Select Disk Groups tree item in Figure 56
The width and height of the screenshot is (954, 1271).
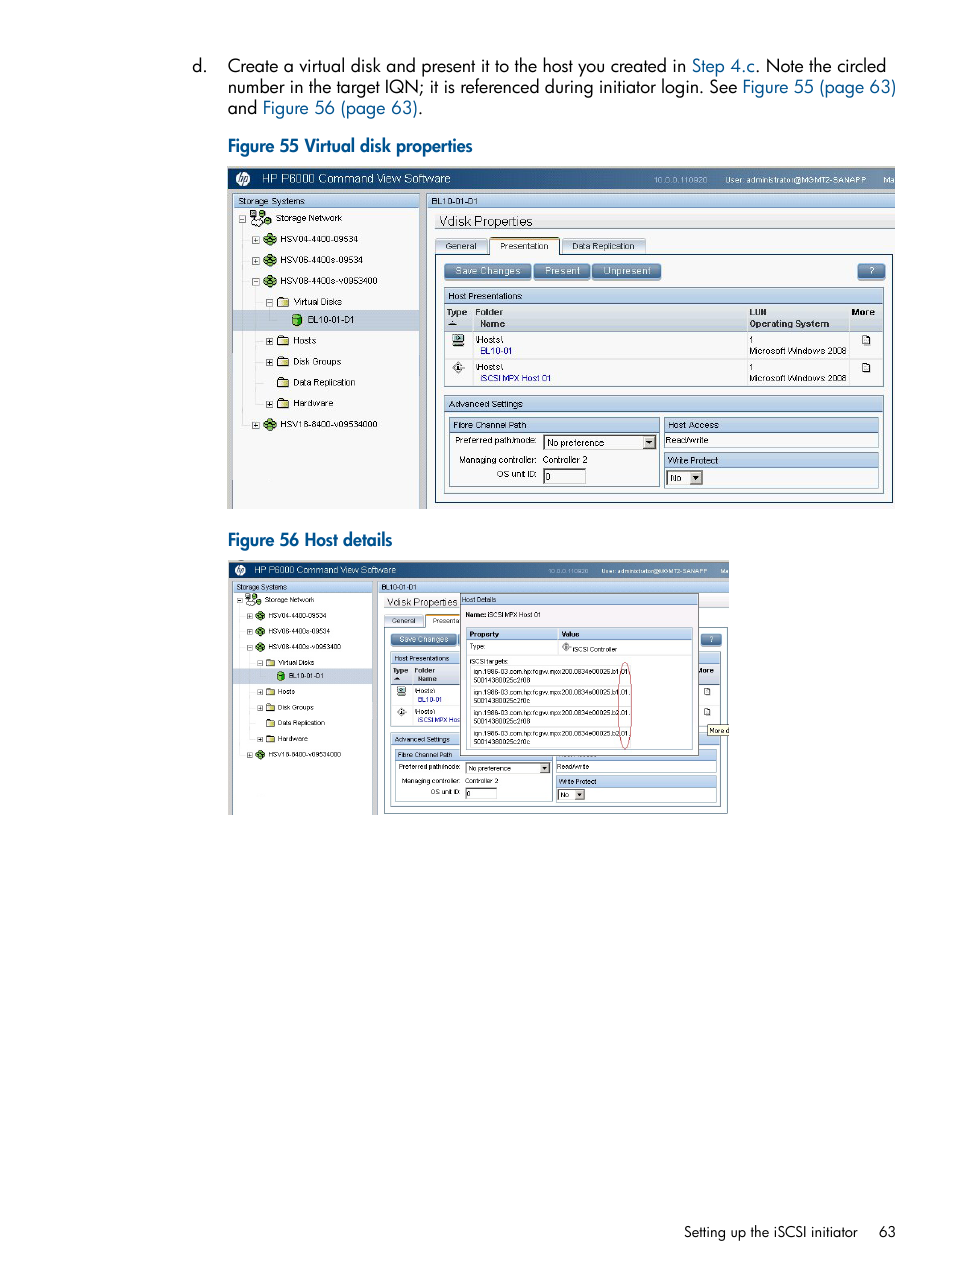click(295, 707)
